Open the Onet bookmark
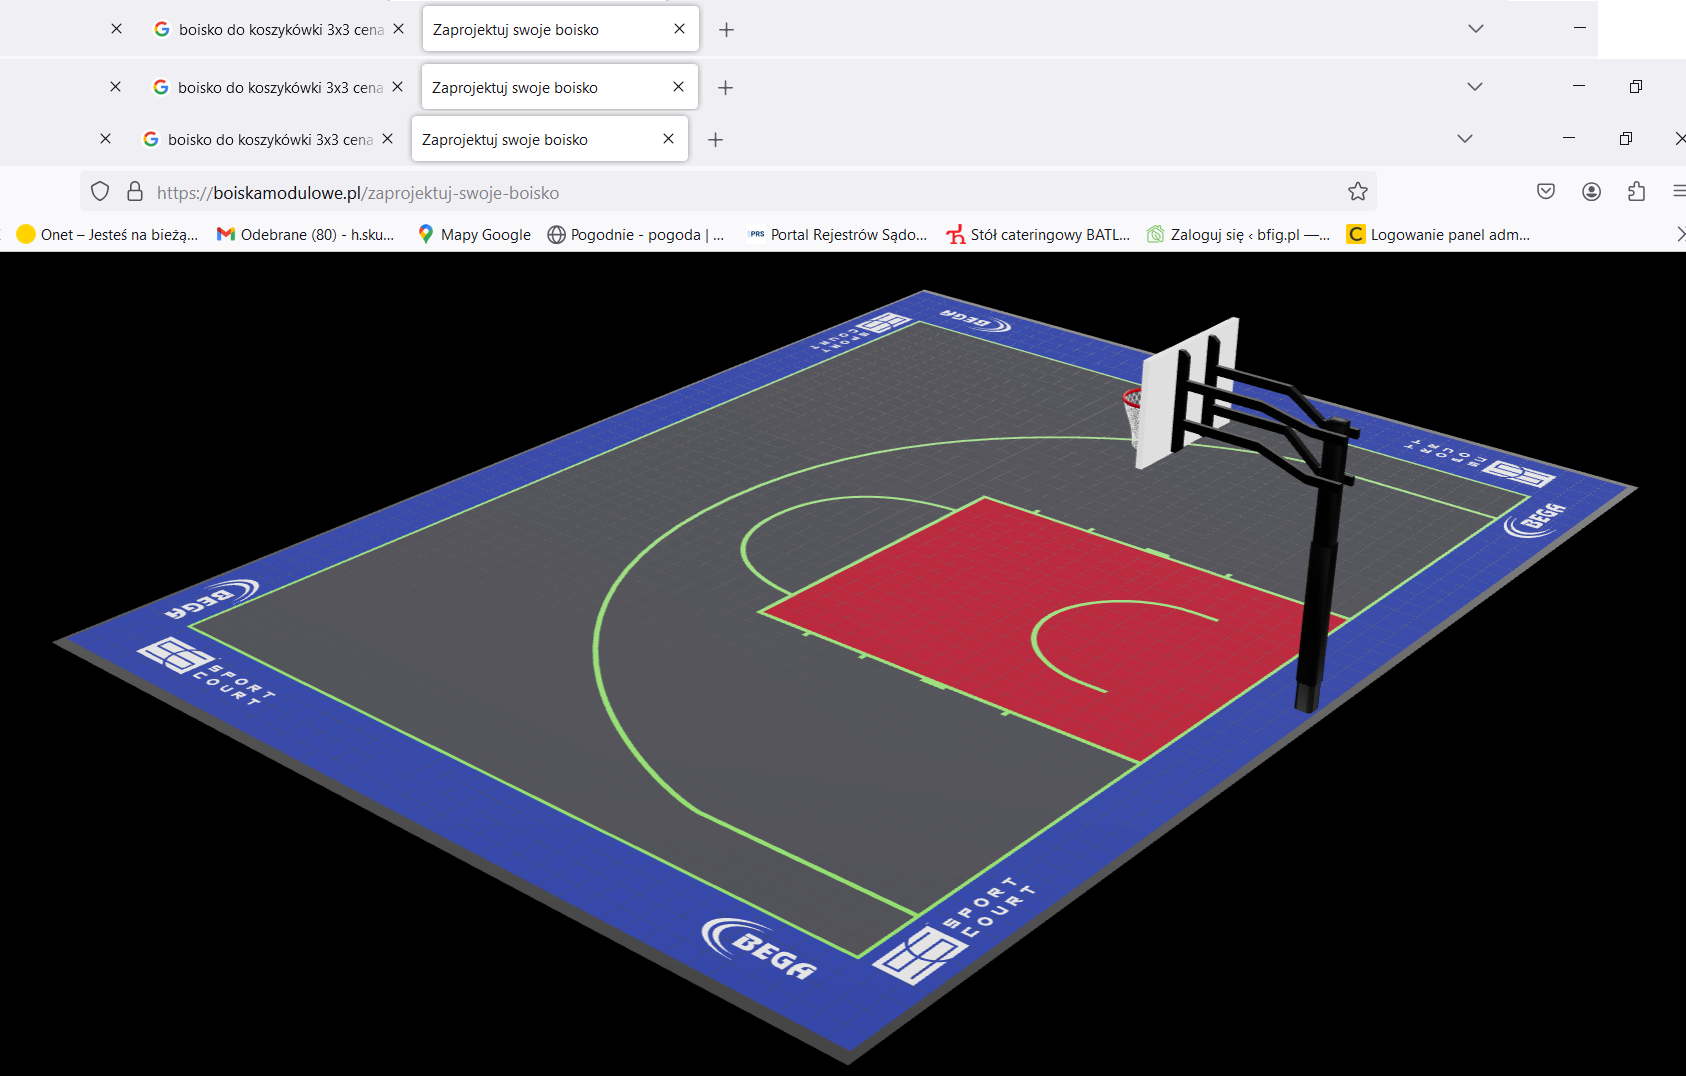Screen dimensions: 1686x1076 108,235
